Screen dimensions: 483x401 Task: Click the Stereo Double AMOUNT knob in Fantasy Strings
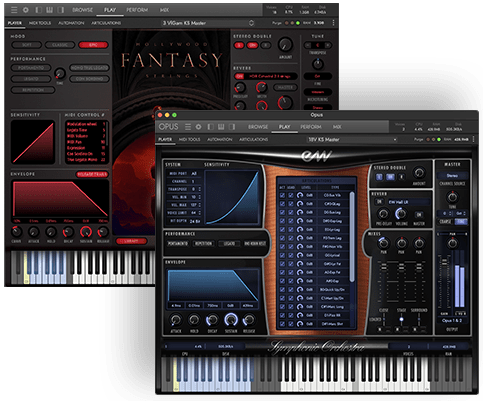click(x=285, y=44)
